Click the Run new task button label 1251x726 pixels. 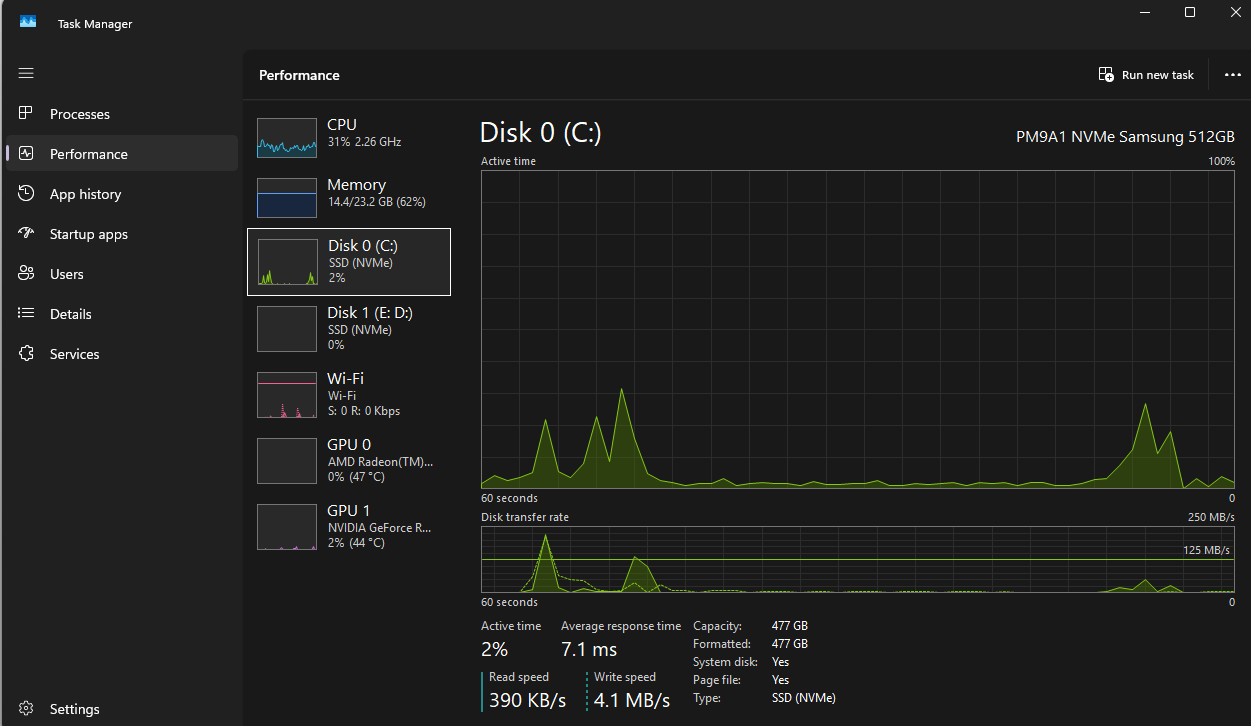tap(1158, 75)
